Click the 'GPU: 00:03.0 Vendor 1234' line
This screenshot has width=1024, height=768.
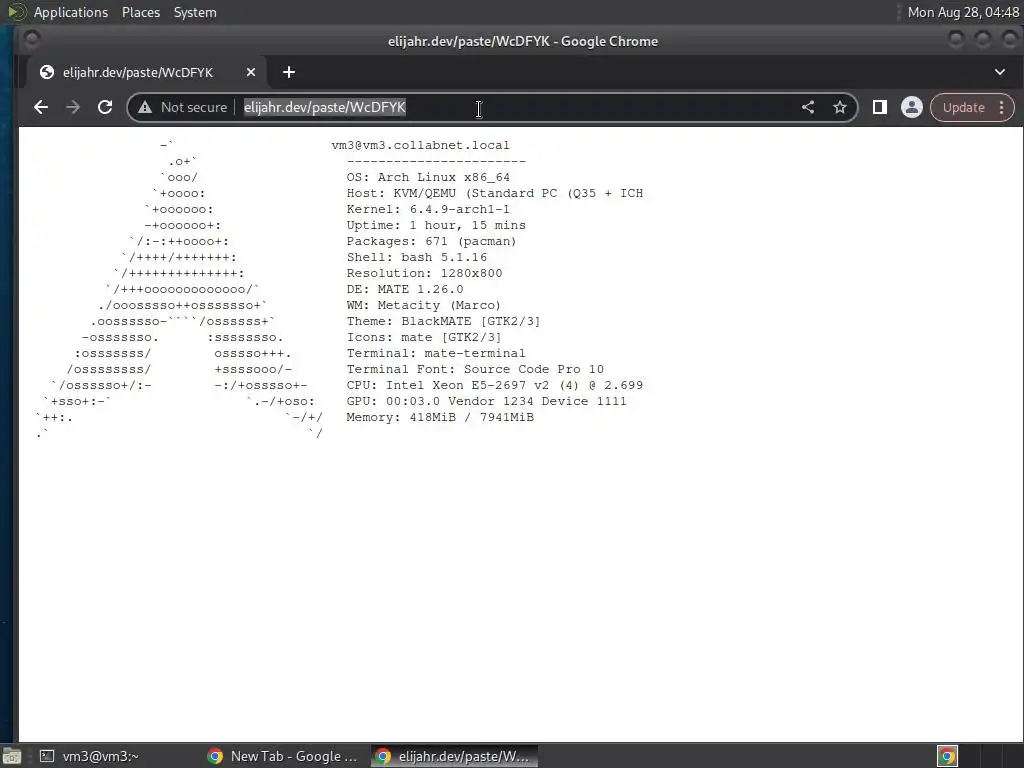tap(487, 401)
